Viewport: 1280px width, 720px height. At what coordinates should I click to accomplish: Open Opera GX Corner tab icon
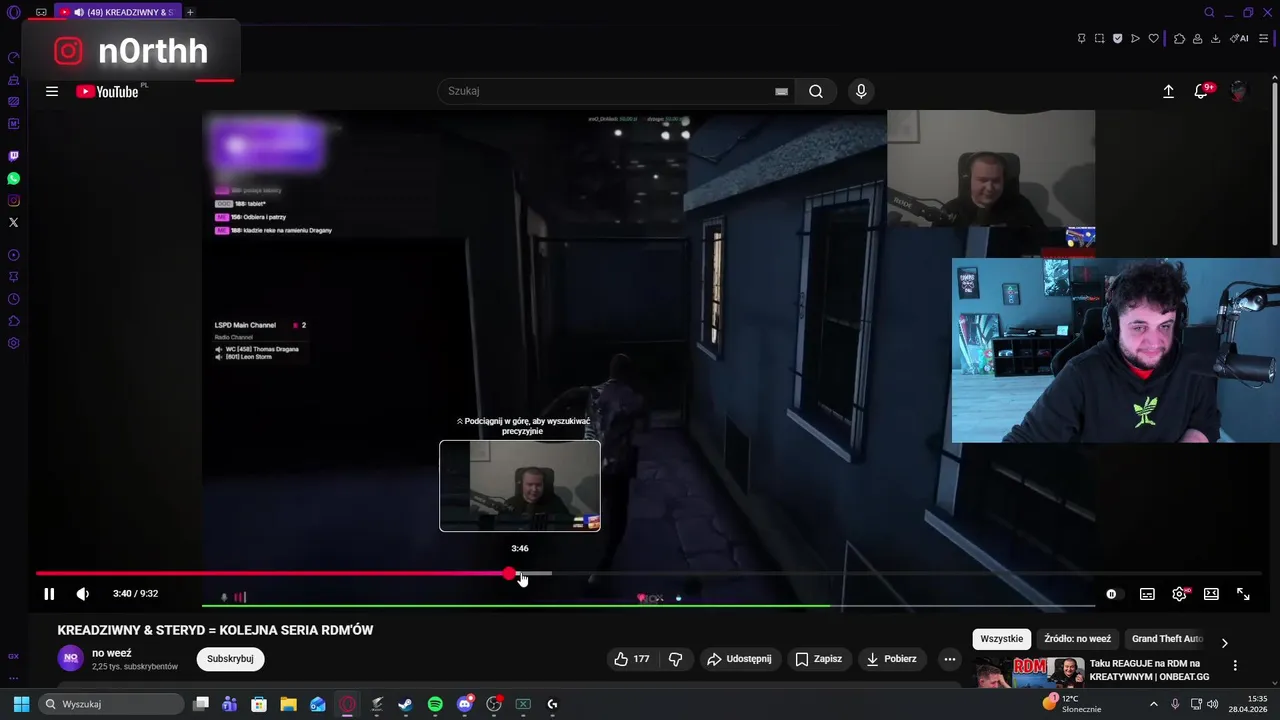click(41, 12)
